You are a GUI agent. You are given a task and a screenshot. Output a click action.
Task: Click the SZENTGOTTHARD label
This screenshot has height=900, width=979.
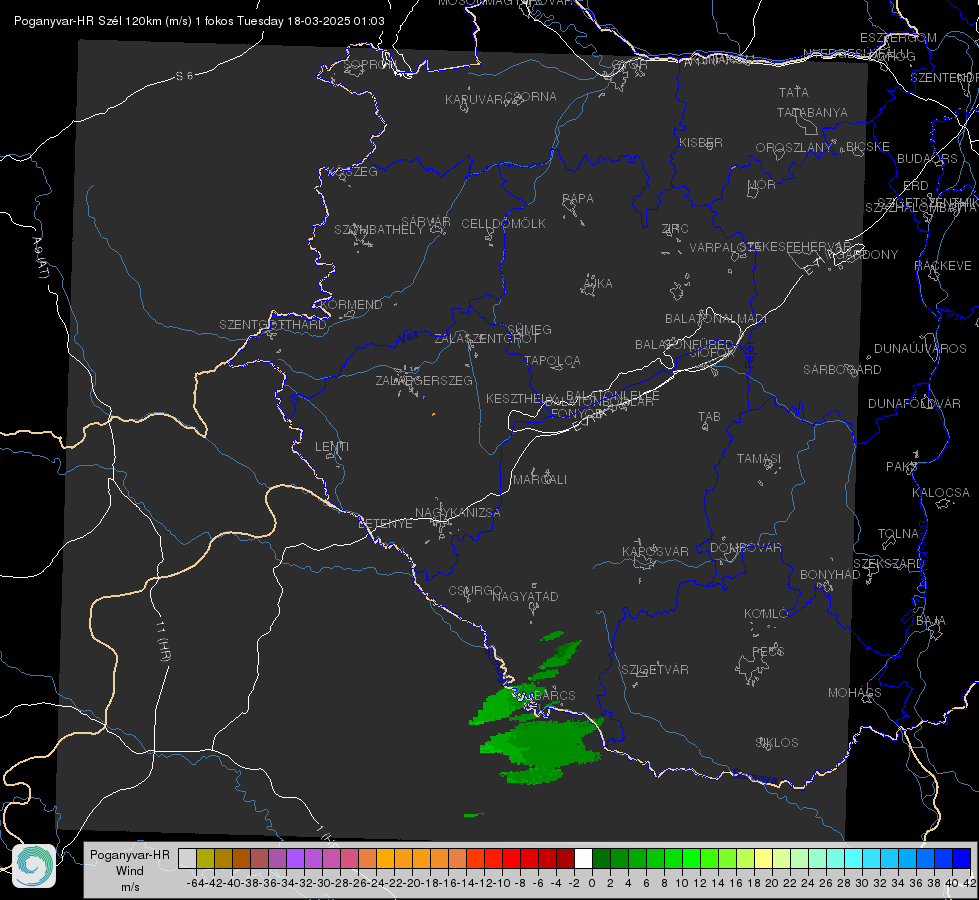273,324
